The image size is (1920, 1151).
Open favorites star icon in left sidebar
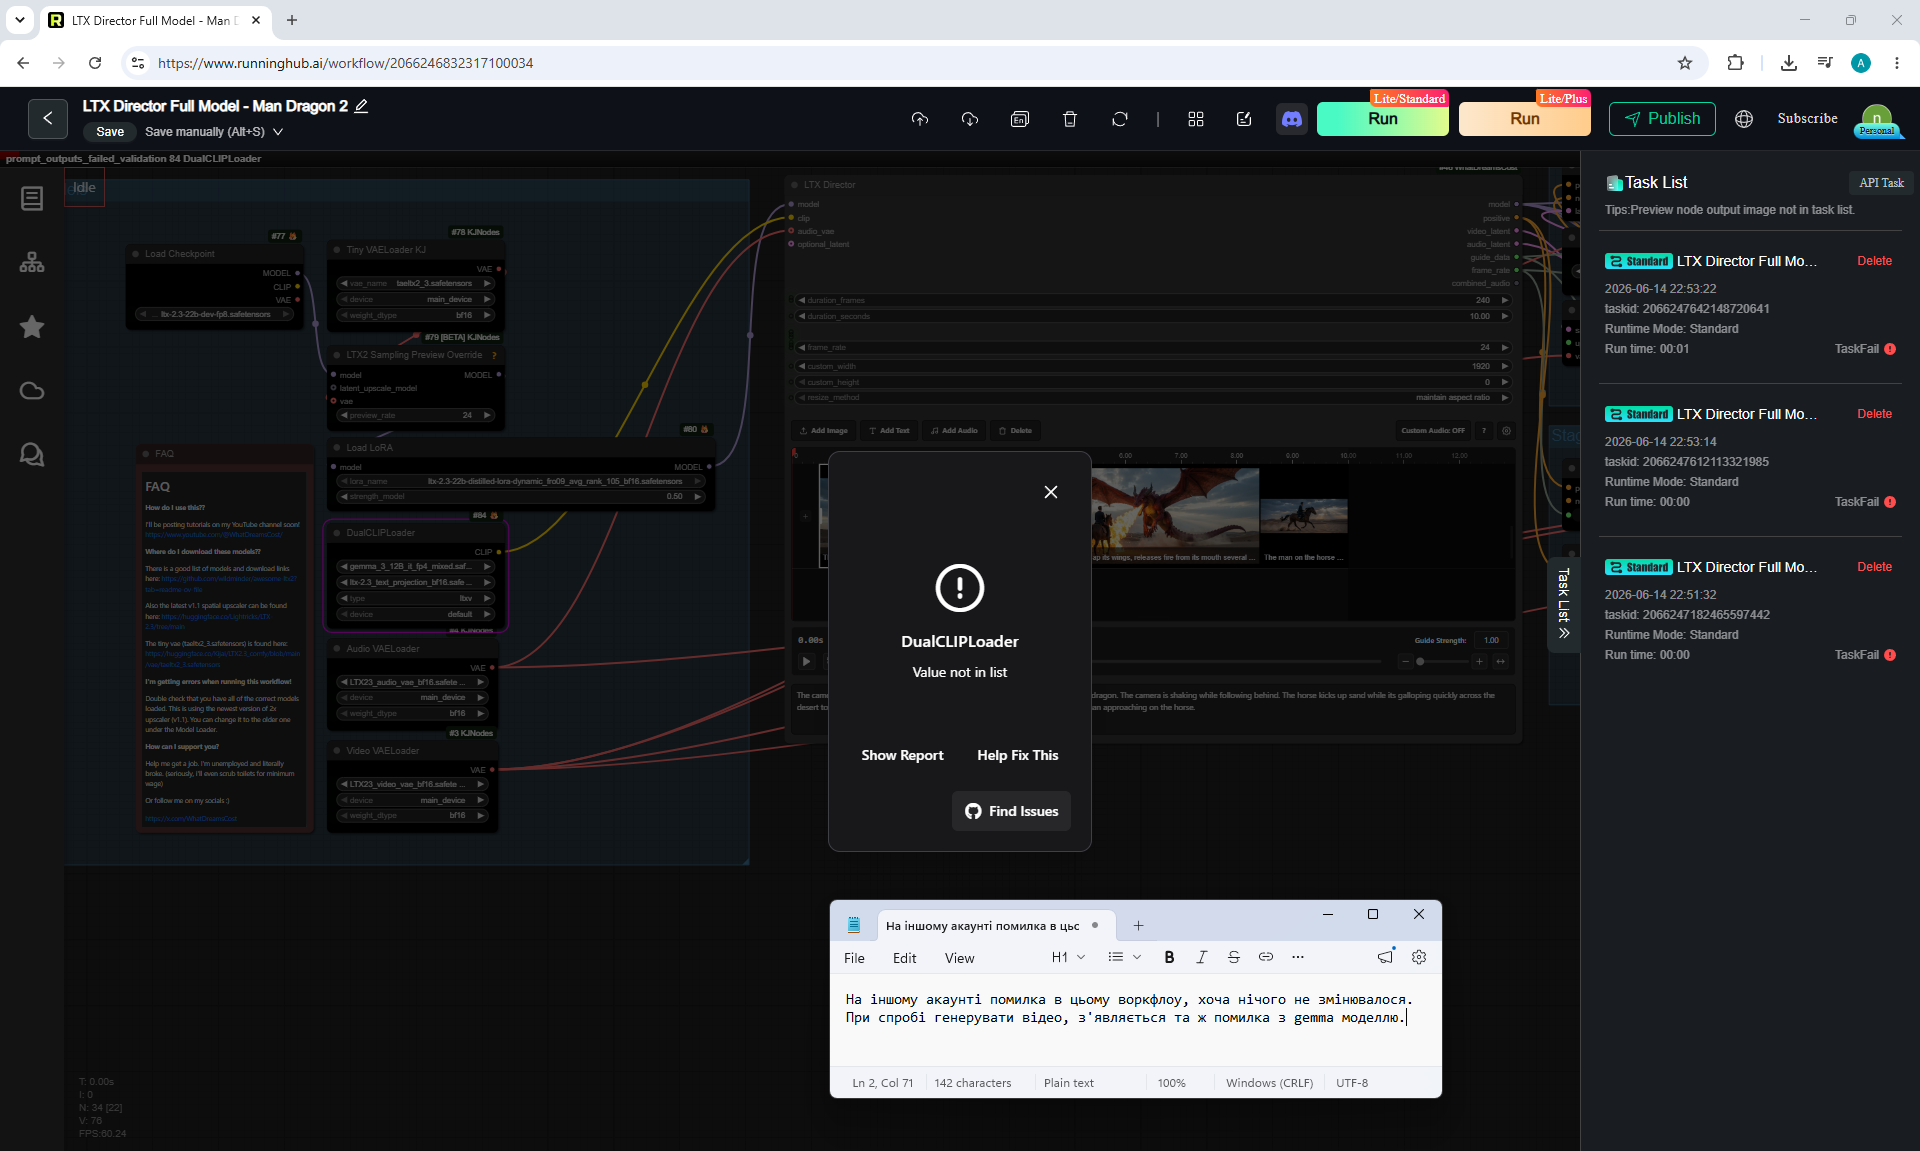pyautogui.click(x=32, y=327)
